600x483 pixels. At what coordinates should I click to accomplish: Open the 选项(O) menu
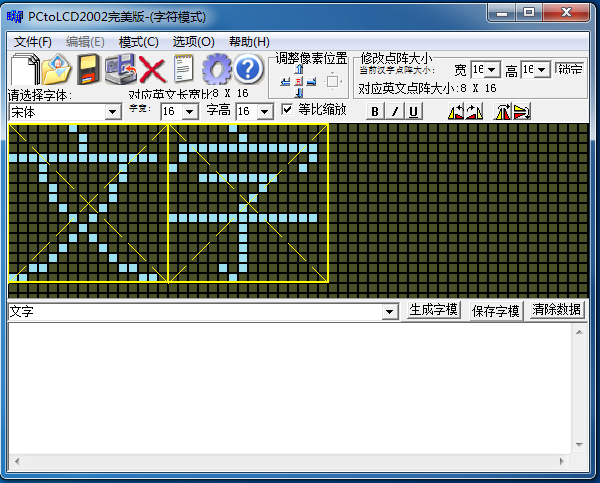pyautogui.click(x=193, y=42)
